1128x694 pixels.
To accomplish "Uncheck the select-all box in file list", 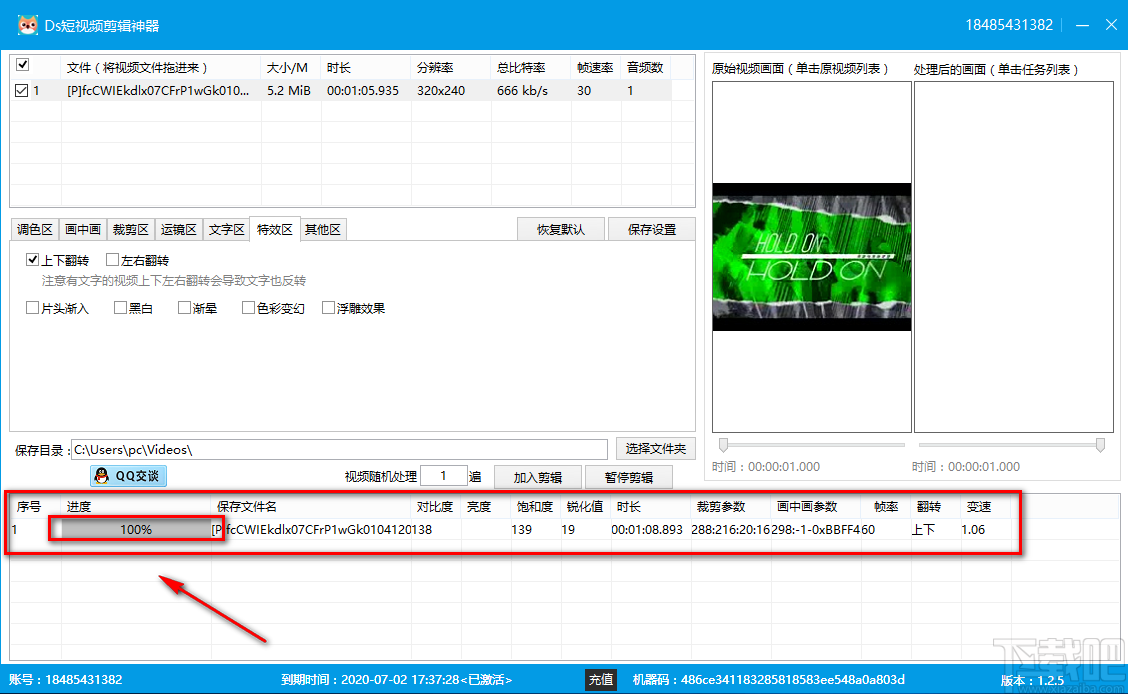I will 22,64.
